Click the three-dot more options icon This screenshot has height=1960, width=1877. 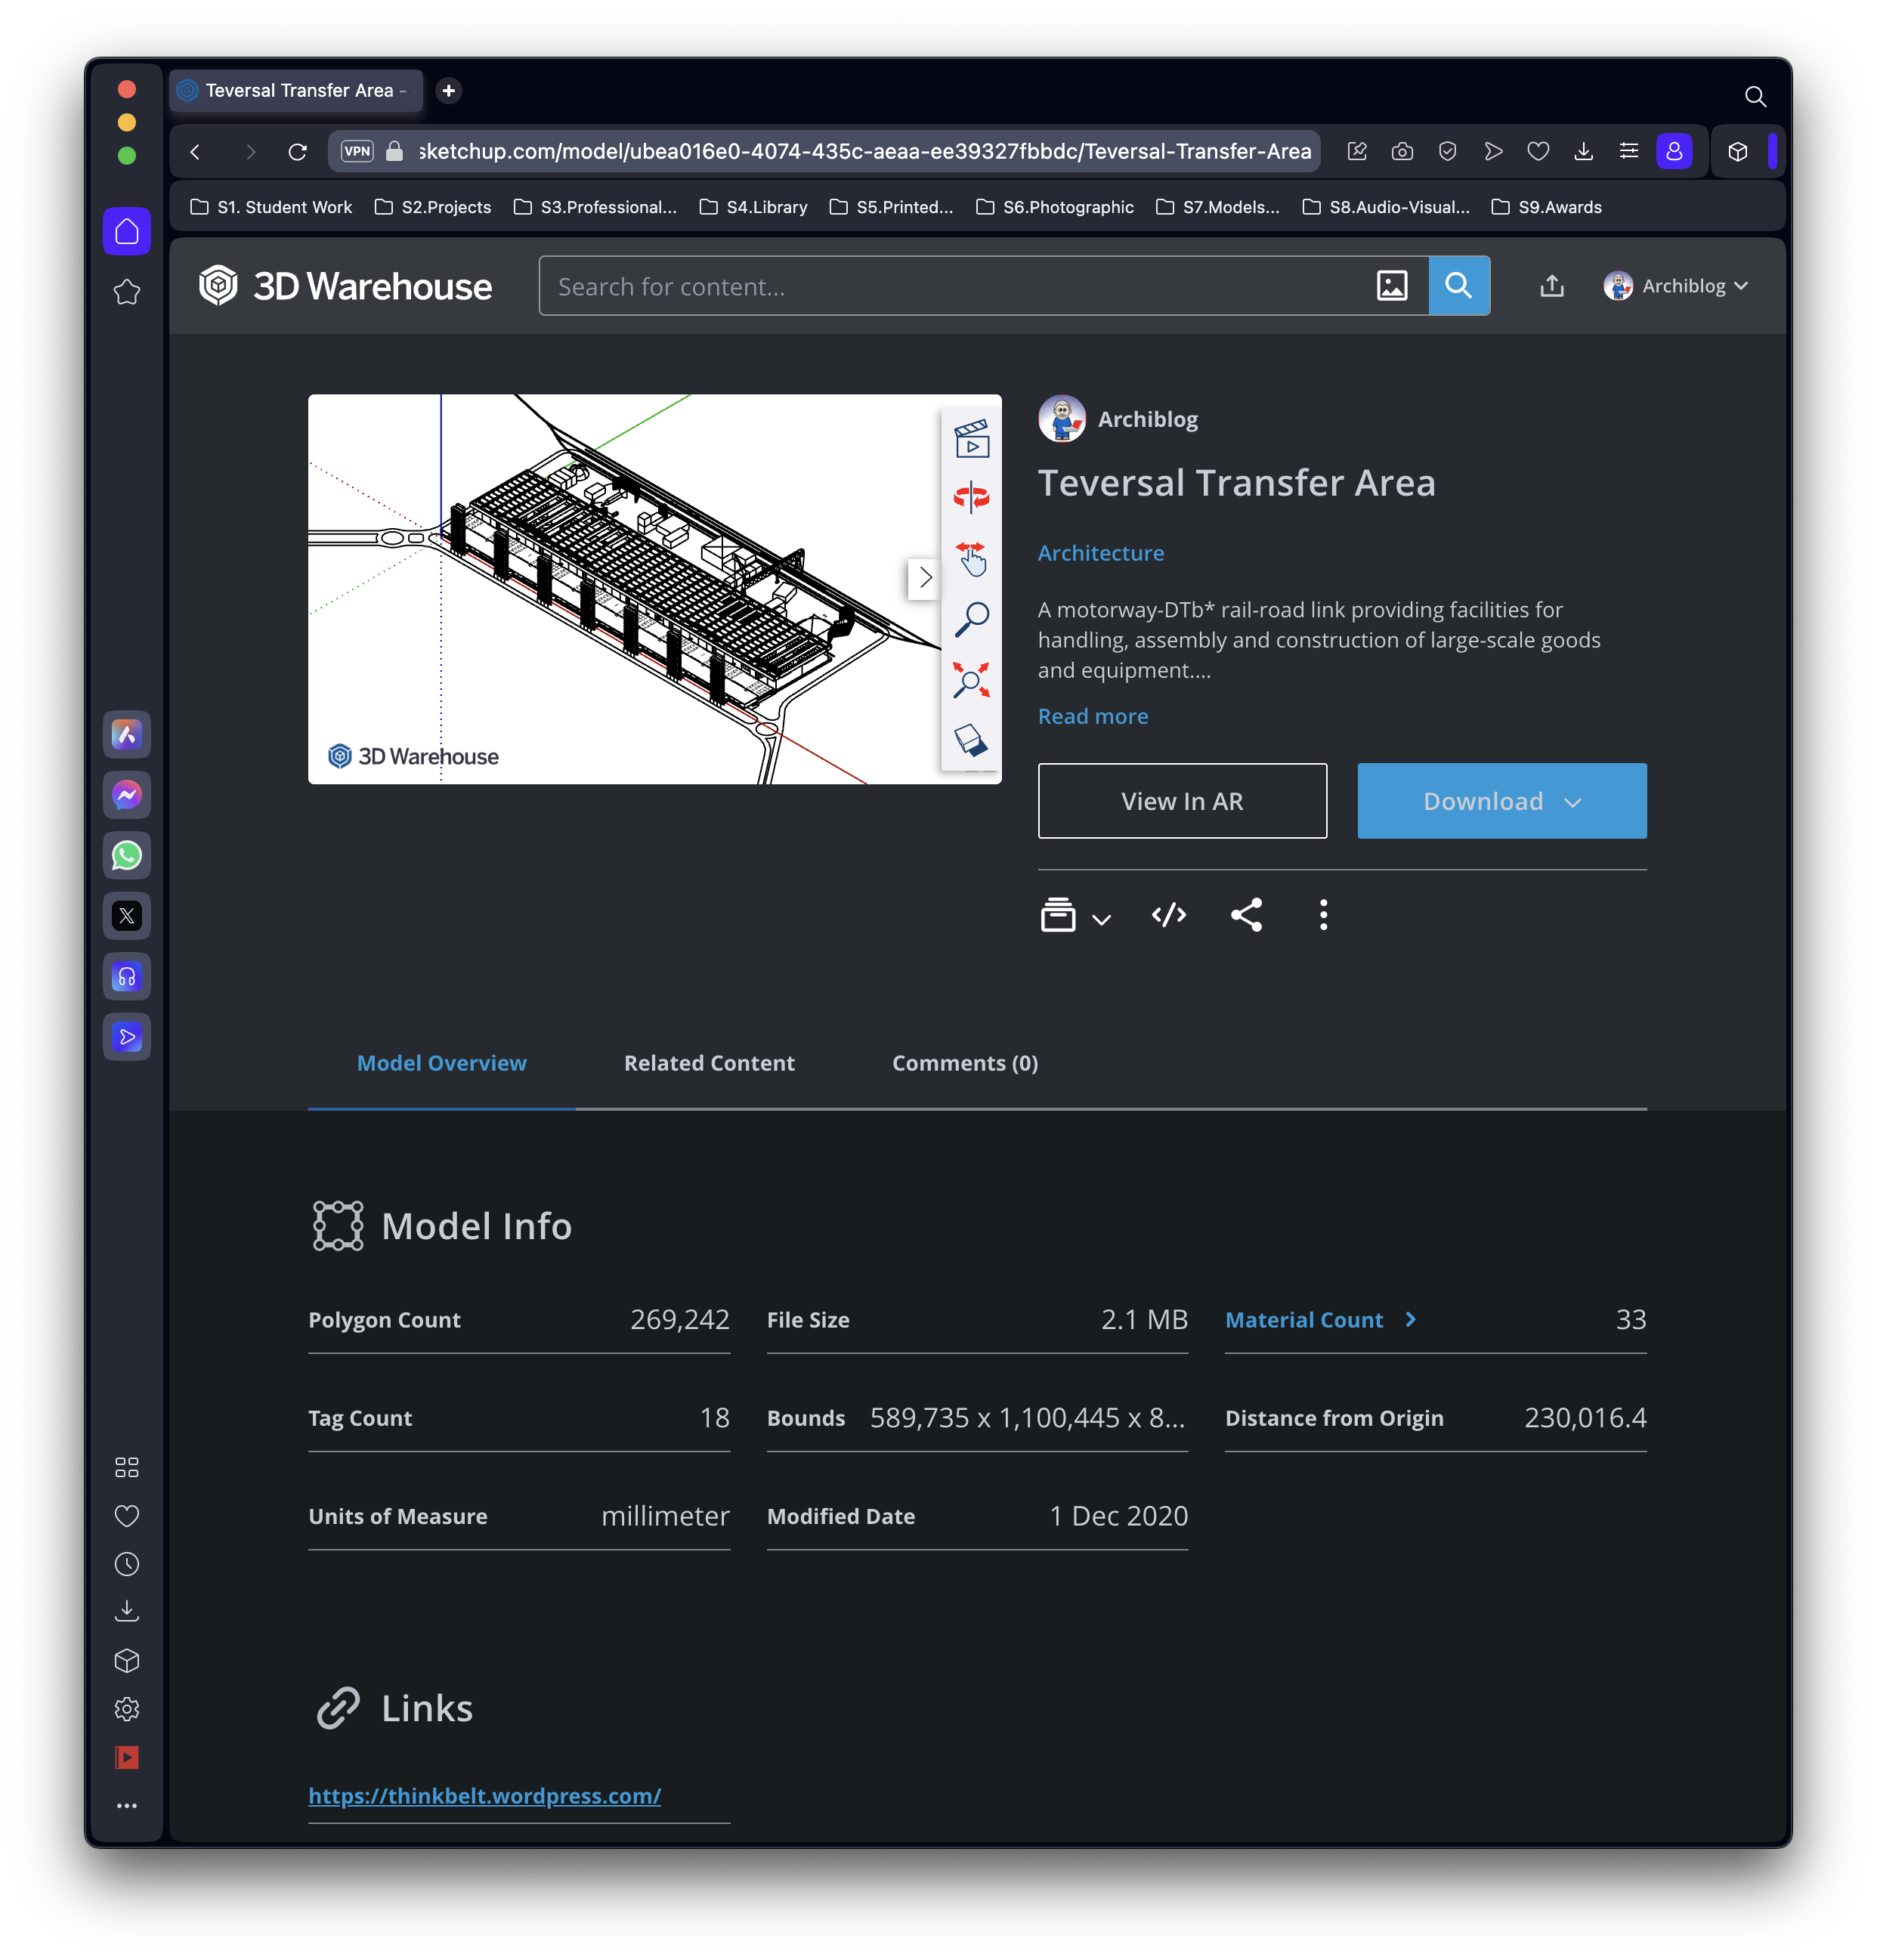[1324, 914]
